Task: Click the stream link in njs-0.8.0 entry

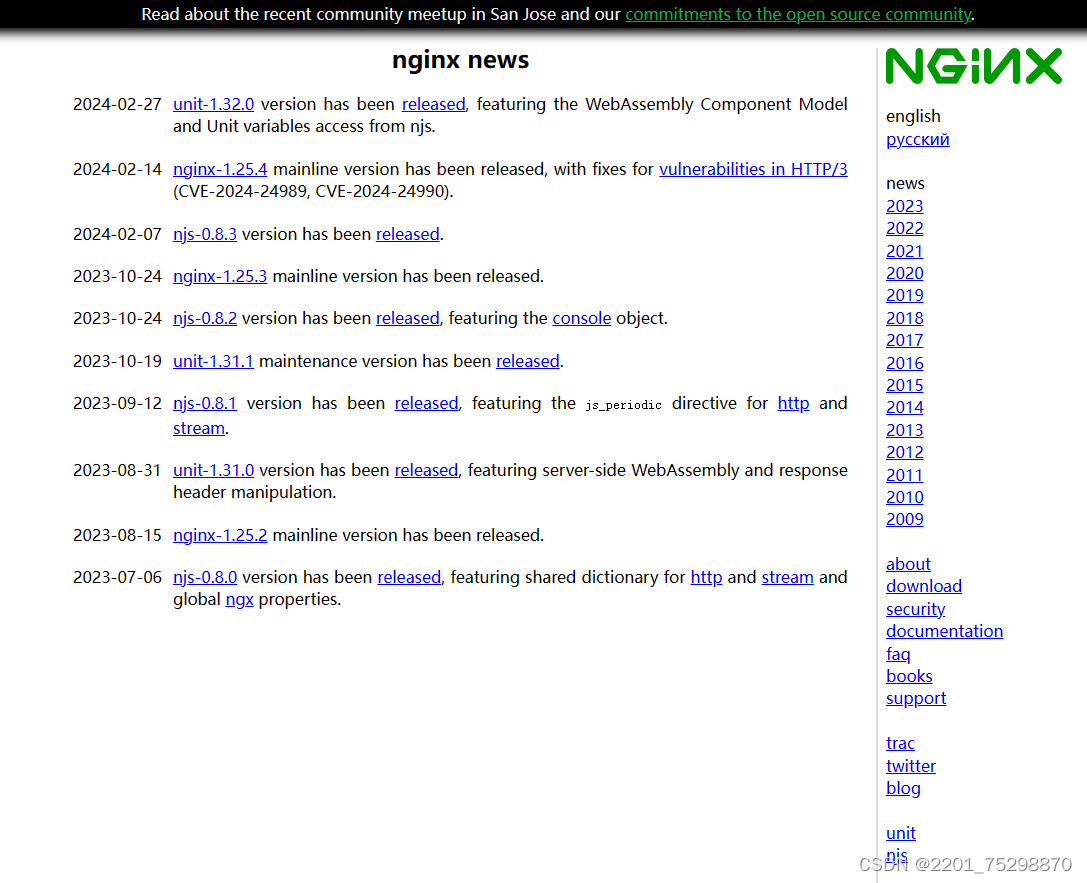Action: click(788, 577)
